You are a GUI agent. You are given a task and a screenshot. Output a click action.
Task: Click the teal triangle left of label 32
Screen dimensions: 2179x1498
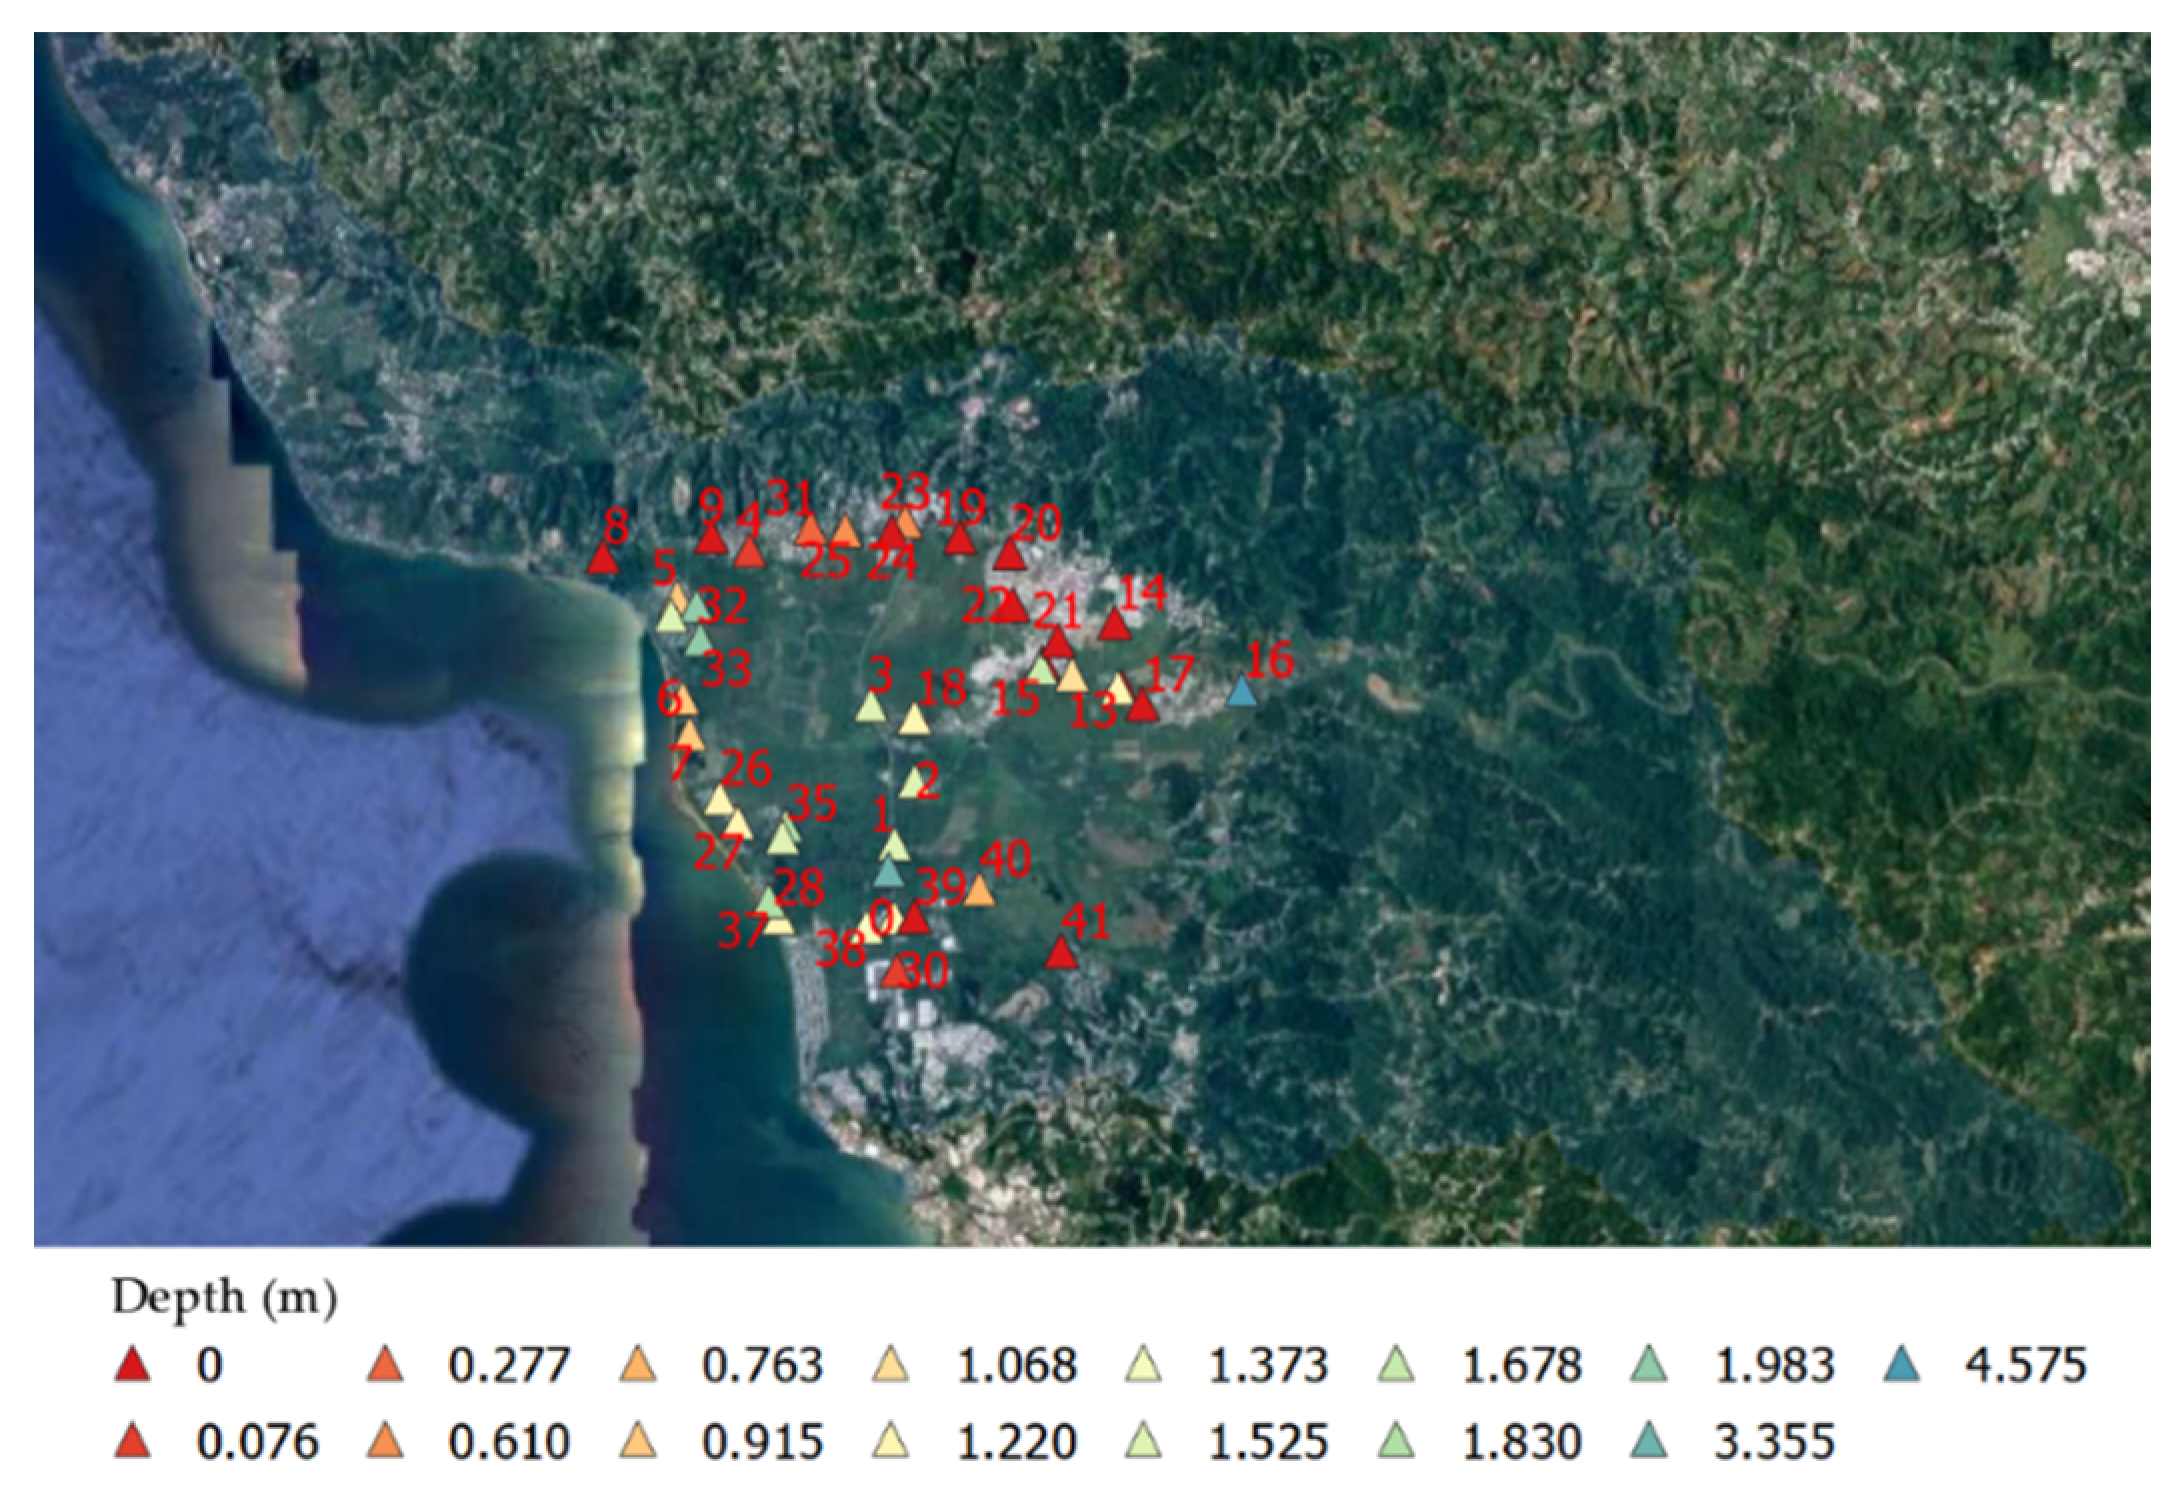pyautogui.click(x=695, y=606)
